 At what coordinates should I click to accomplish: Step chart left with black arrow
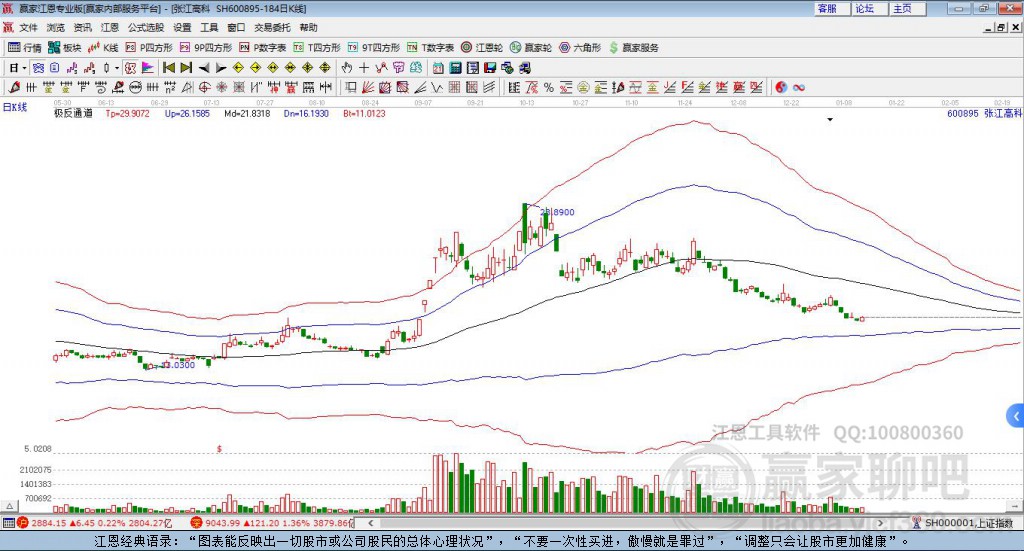pos(204,68)
